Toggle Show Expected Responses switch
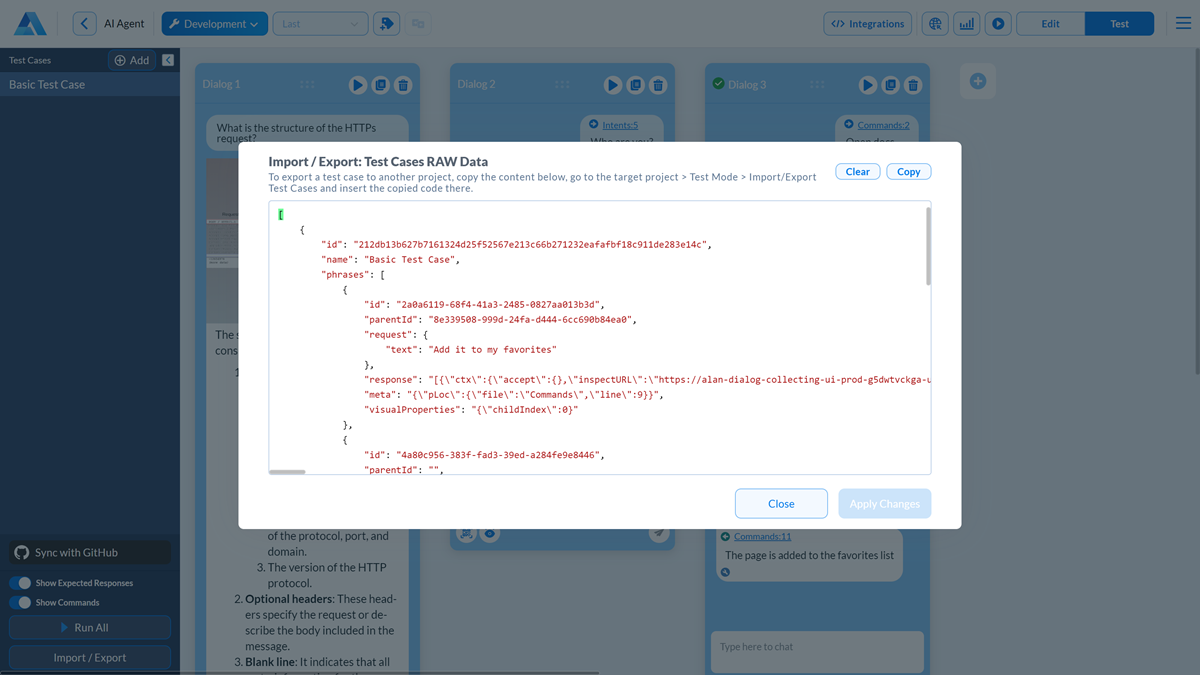 [x=20, y=583]
